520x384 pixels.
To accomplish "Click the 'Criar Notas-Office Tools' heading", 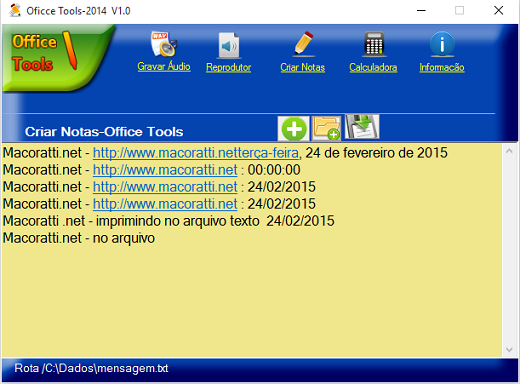I will point(104,132).
